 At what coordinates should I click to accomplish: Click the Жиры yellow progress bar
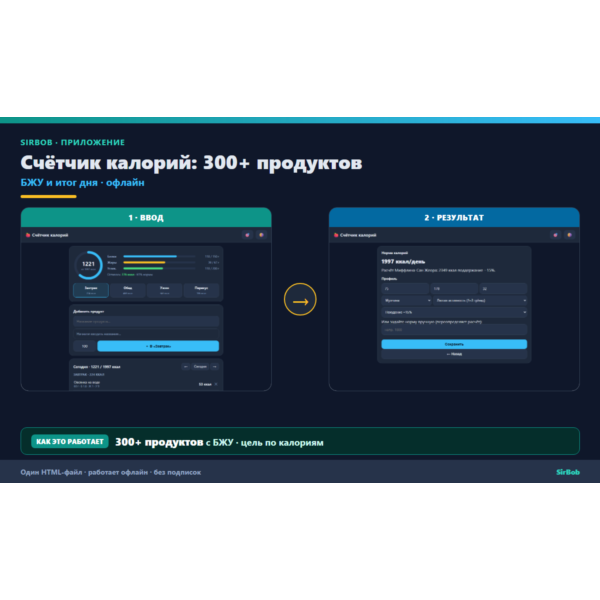[159, 262]
